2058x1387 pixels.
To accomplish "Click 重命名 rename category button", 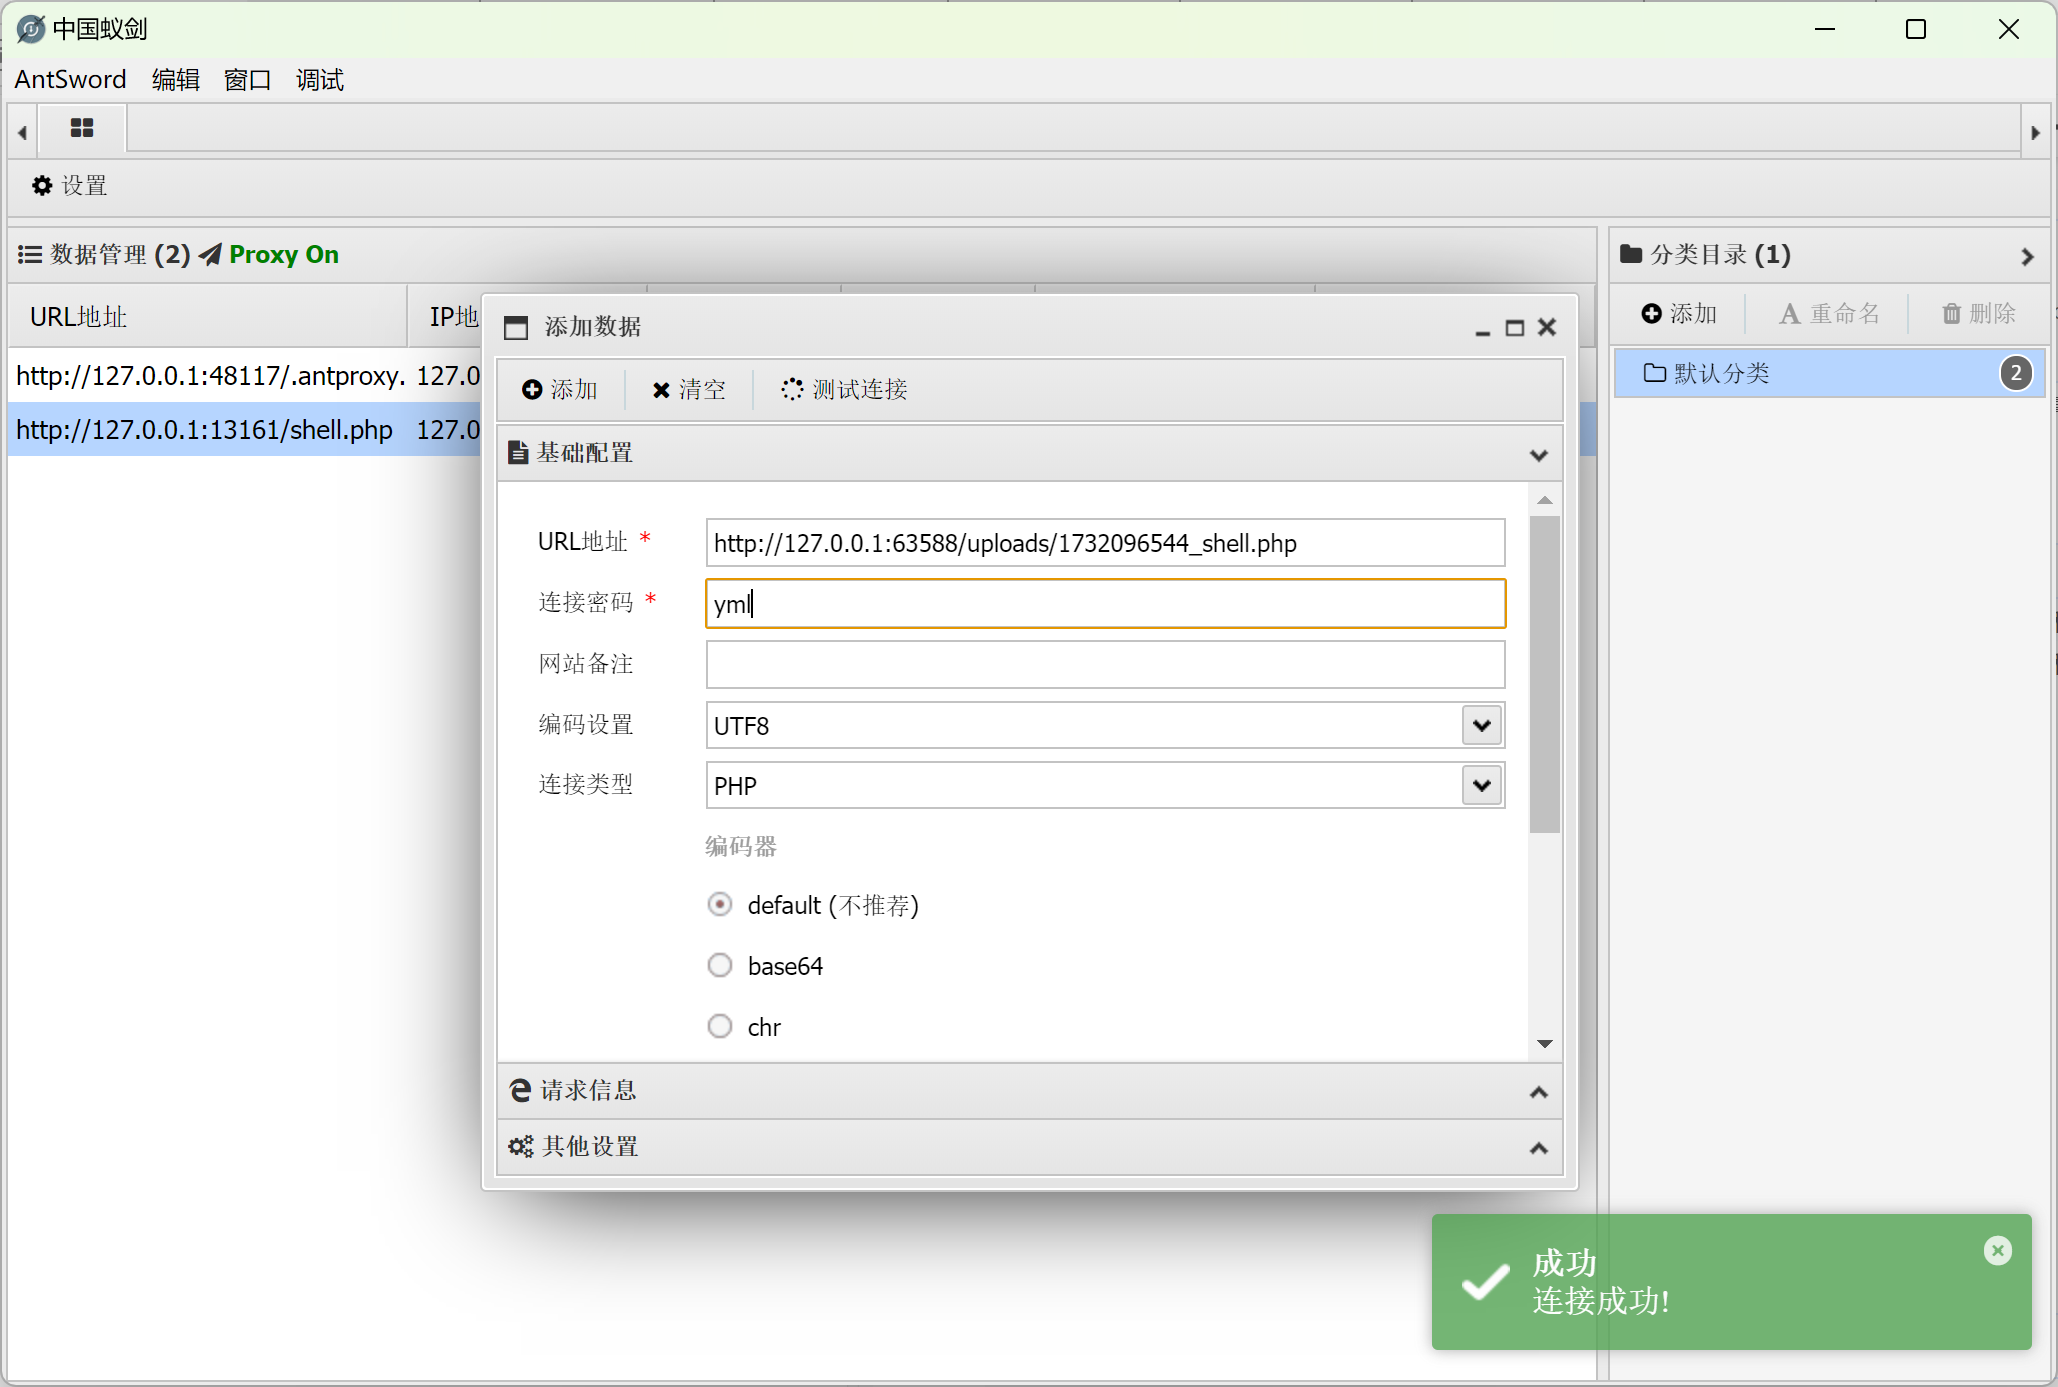I will pos(1829,314).
